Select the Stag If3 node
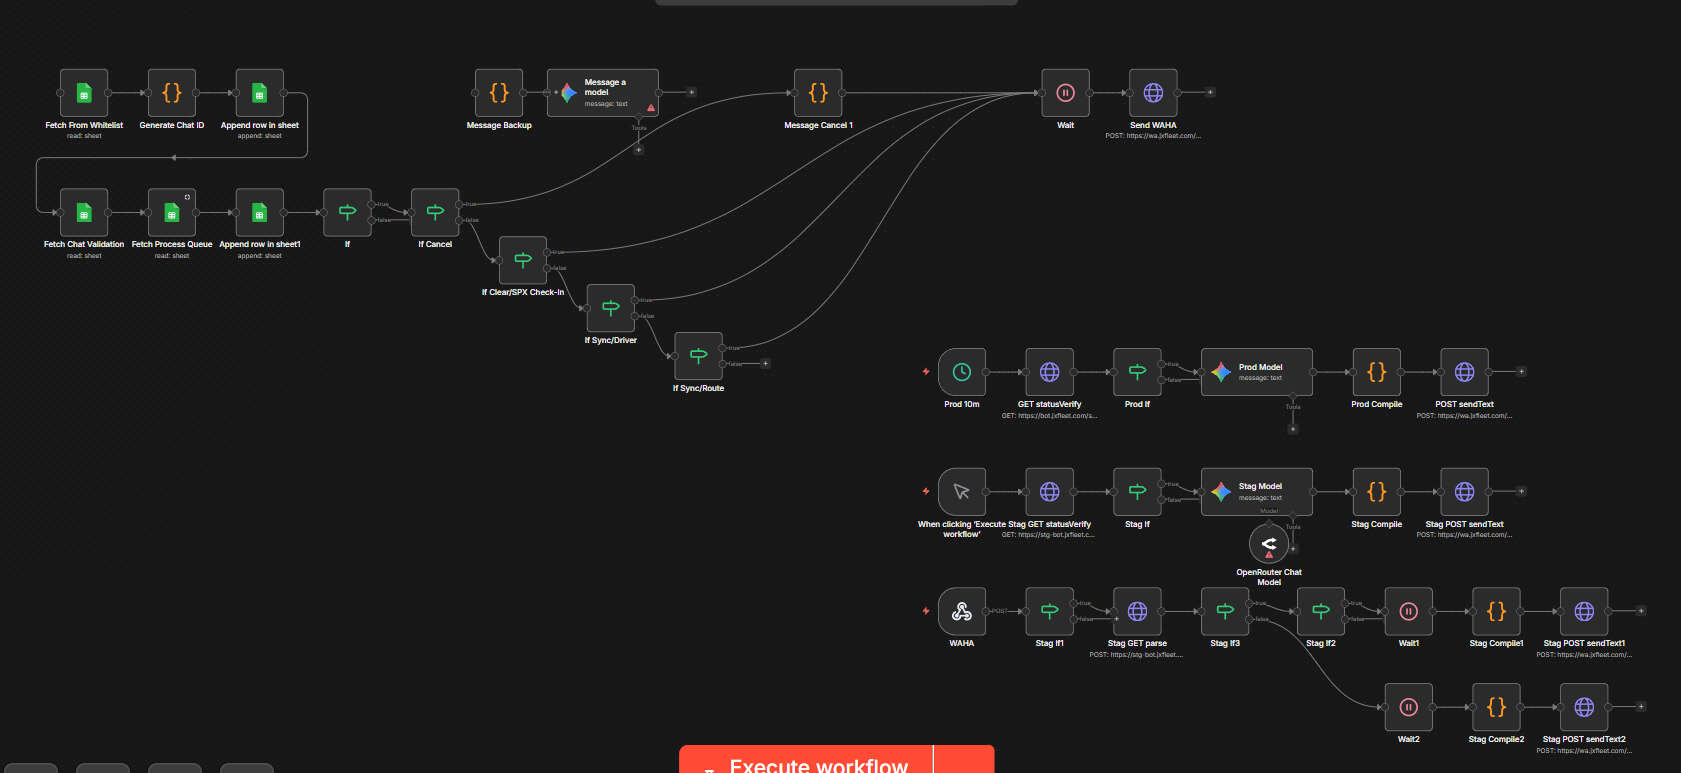Viewport: 1681px width, 773px height. [1225, 611]
